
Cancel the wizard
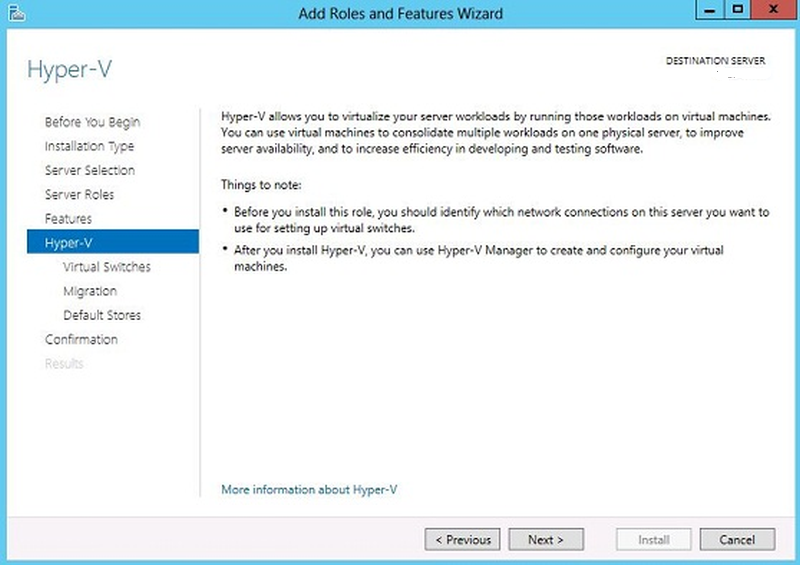point(737,539)
